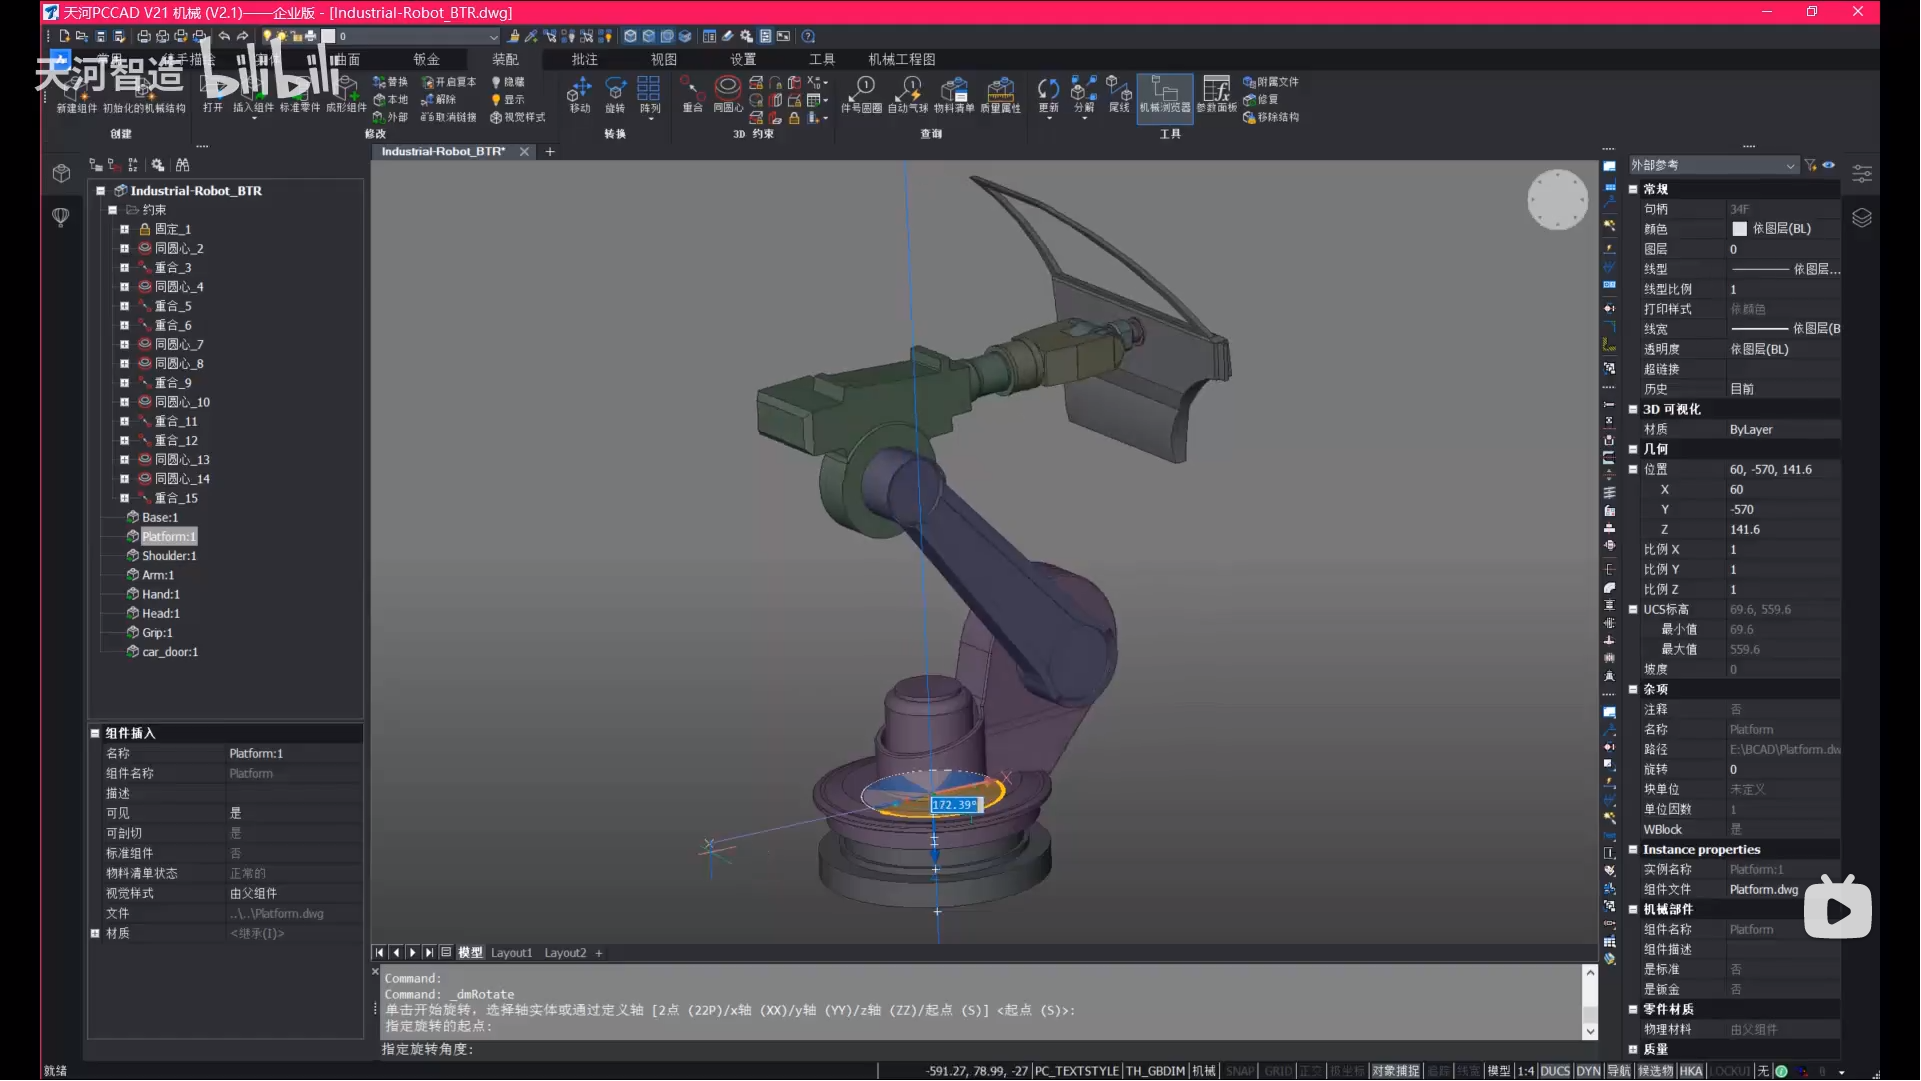Image resolution: width=1921 pixels, height=1081 pixels.
Task: Apply the Concentric (同圆心) constraint
Action: (x=728, y=95)
